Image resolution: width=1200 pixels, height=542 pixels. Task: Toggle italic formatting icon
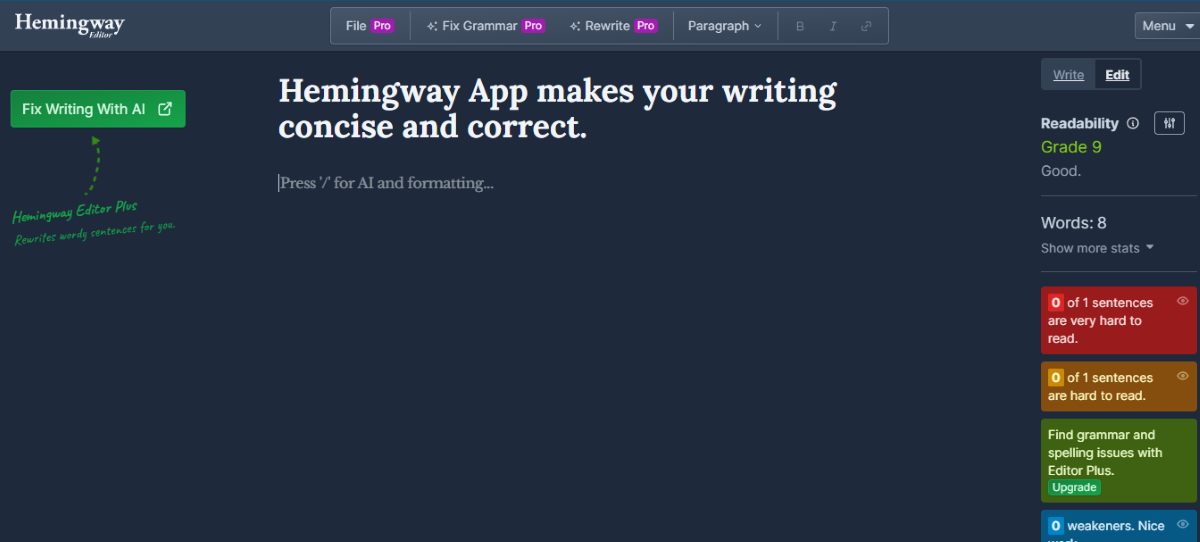pyautogui.click(x=833, y=26)
